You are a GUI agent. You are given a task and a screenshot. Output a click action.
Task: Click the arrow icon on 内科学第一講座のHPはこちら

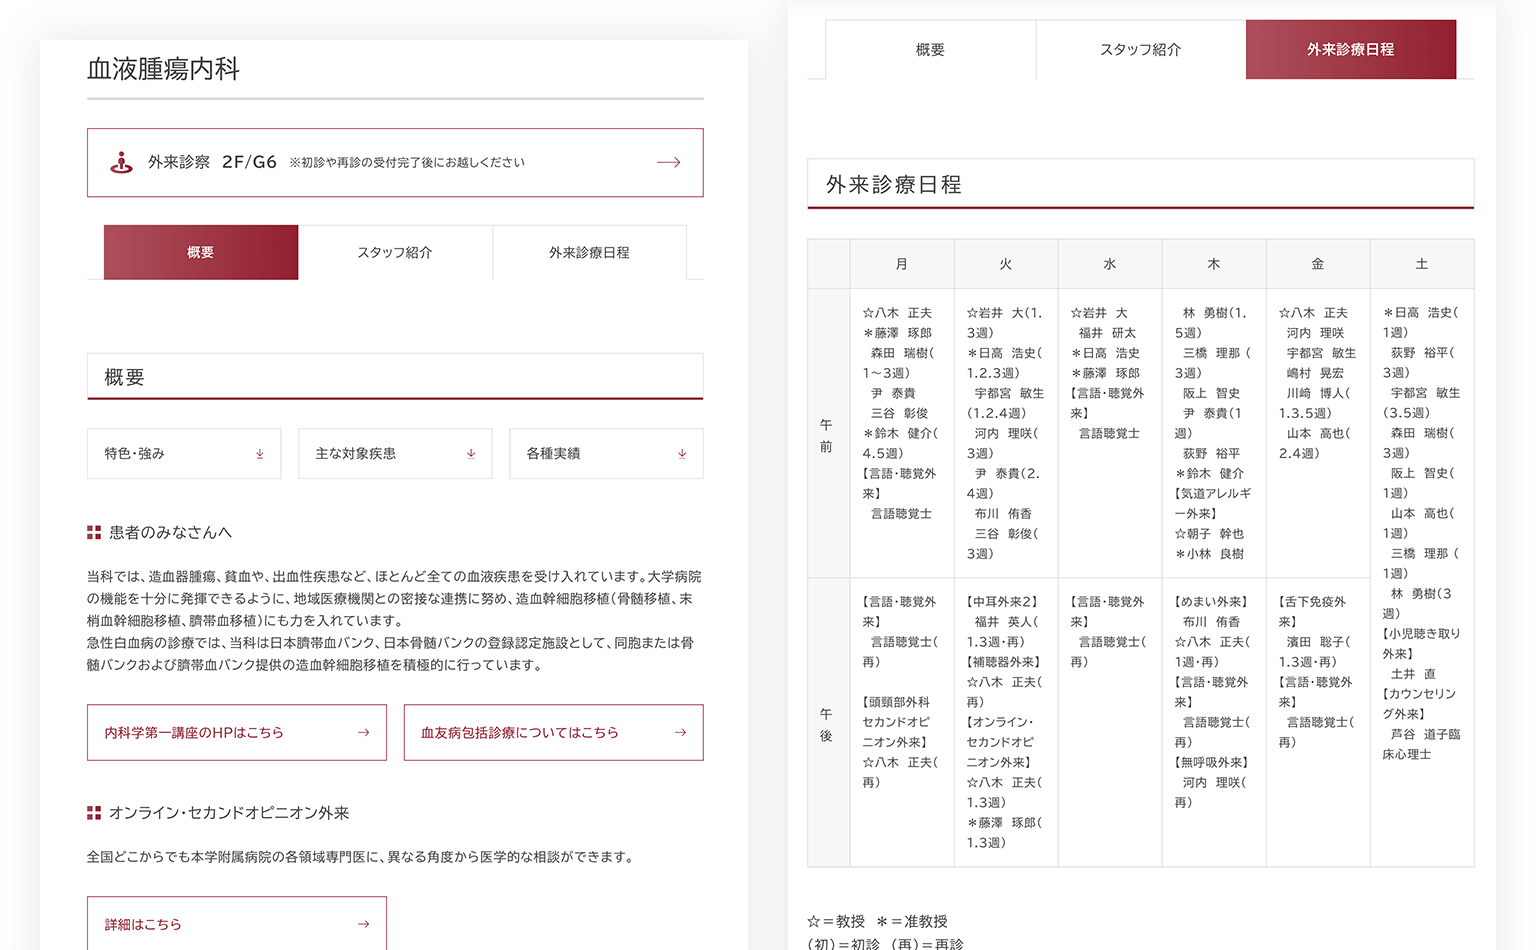pyautogui.click(x=364, y=733)
